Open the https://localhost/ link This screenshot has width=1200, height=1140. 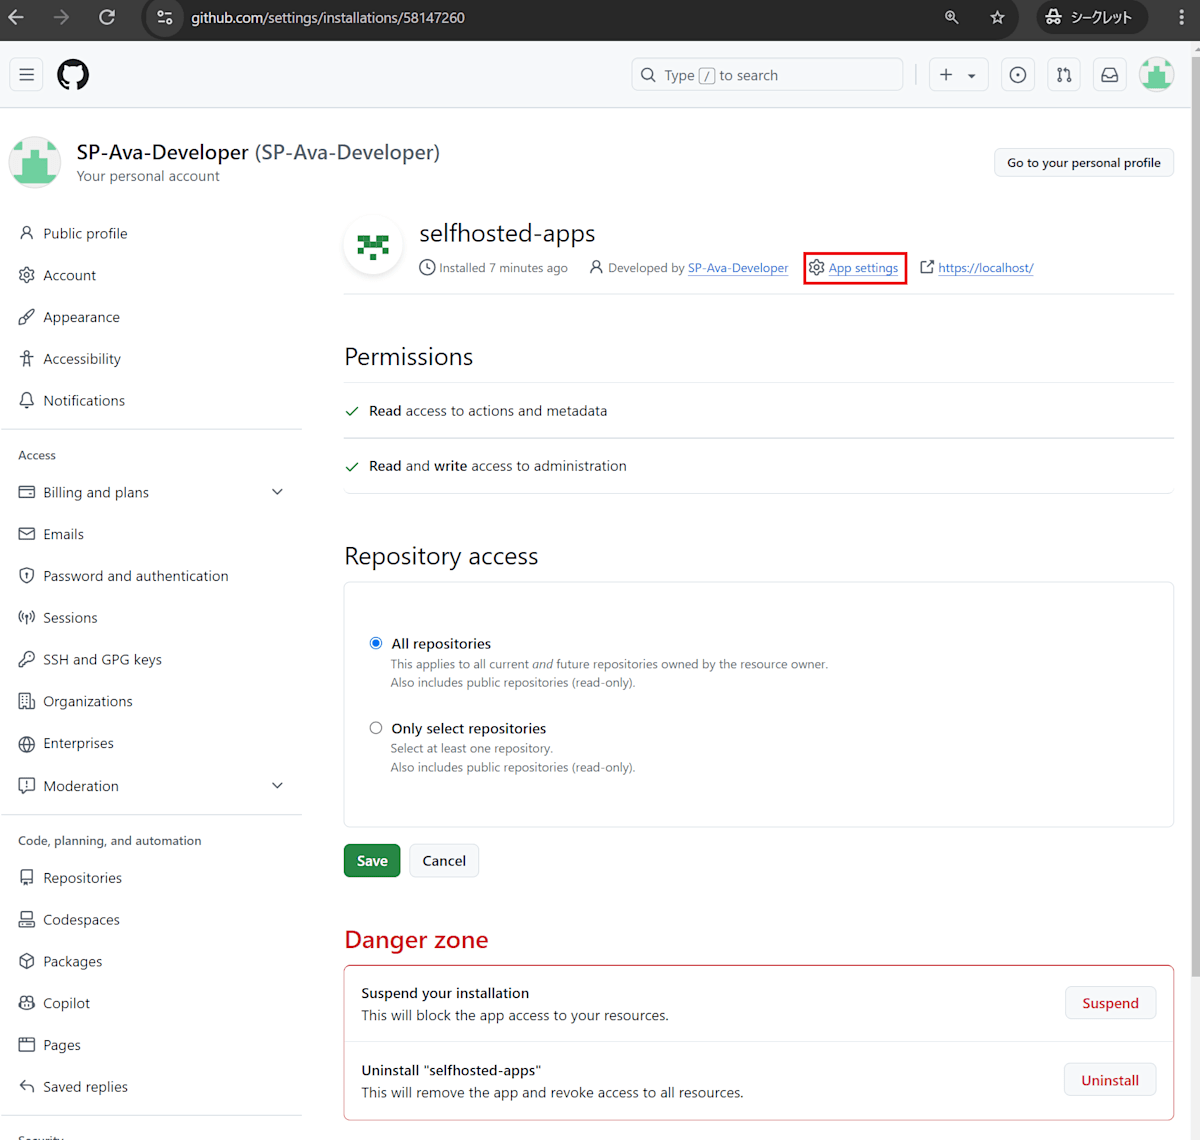pos(985,268)
